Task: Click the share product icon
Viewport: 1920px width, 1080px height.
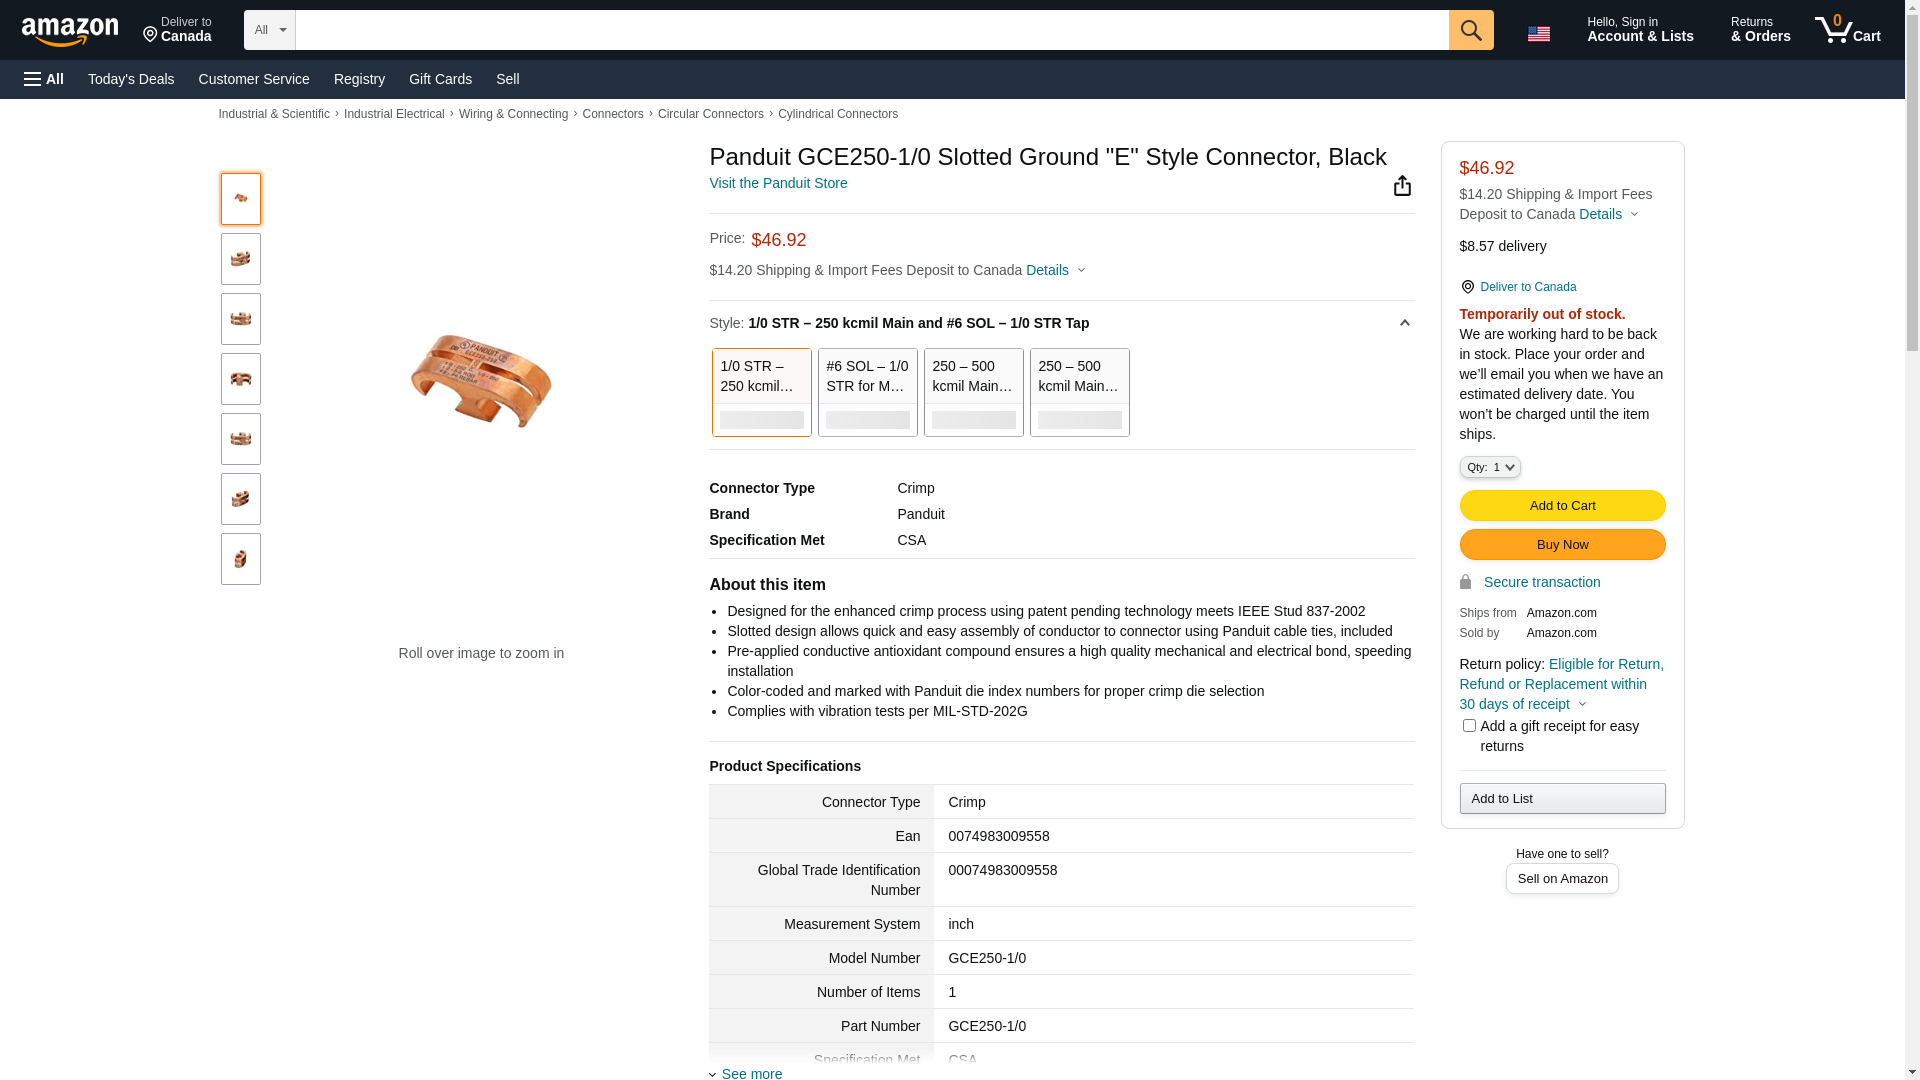Action: coord(1402,186)
